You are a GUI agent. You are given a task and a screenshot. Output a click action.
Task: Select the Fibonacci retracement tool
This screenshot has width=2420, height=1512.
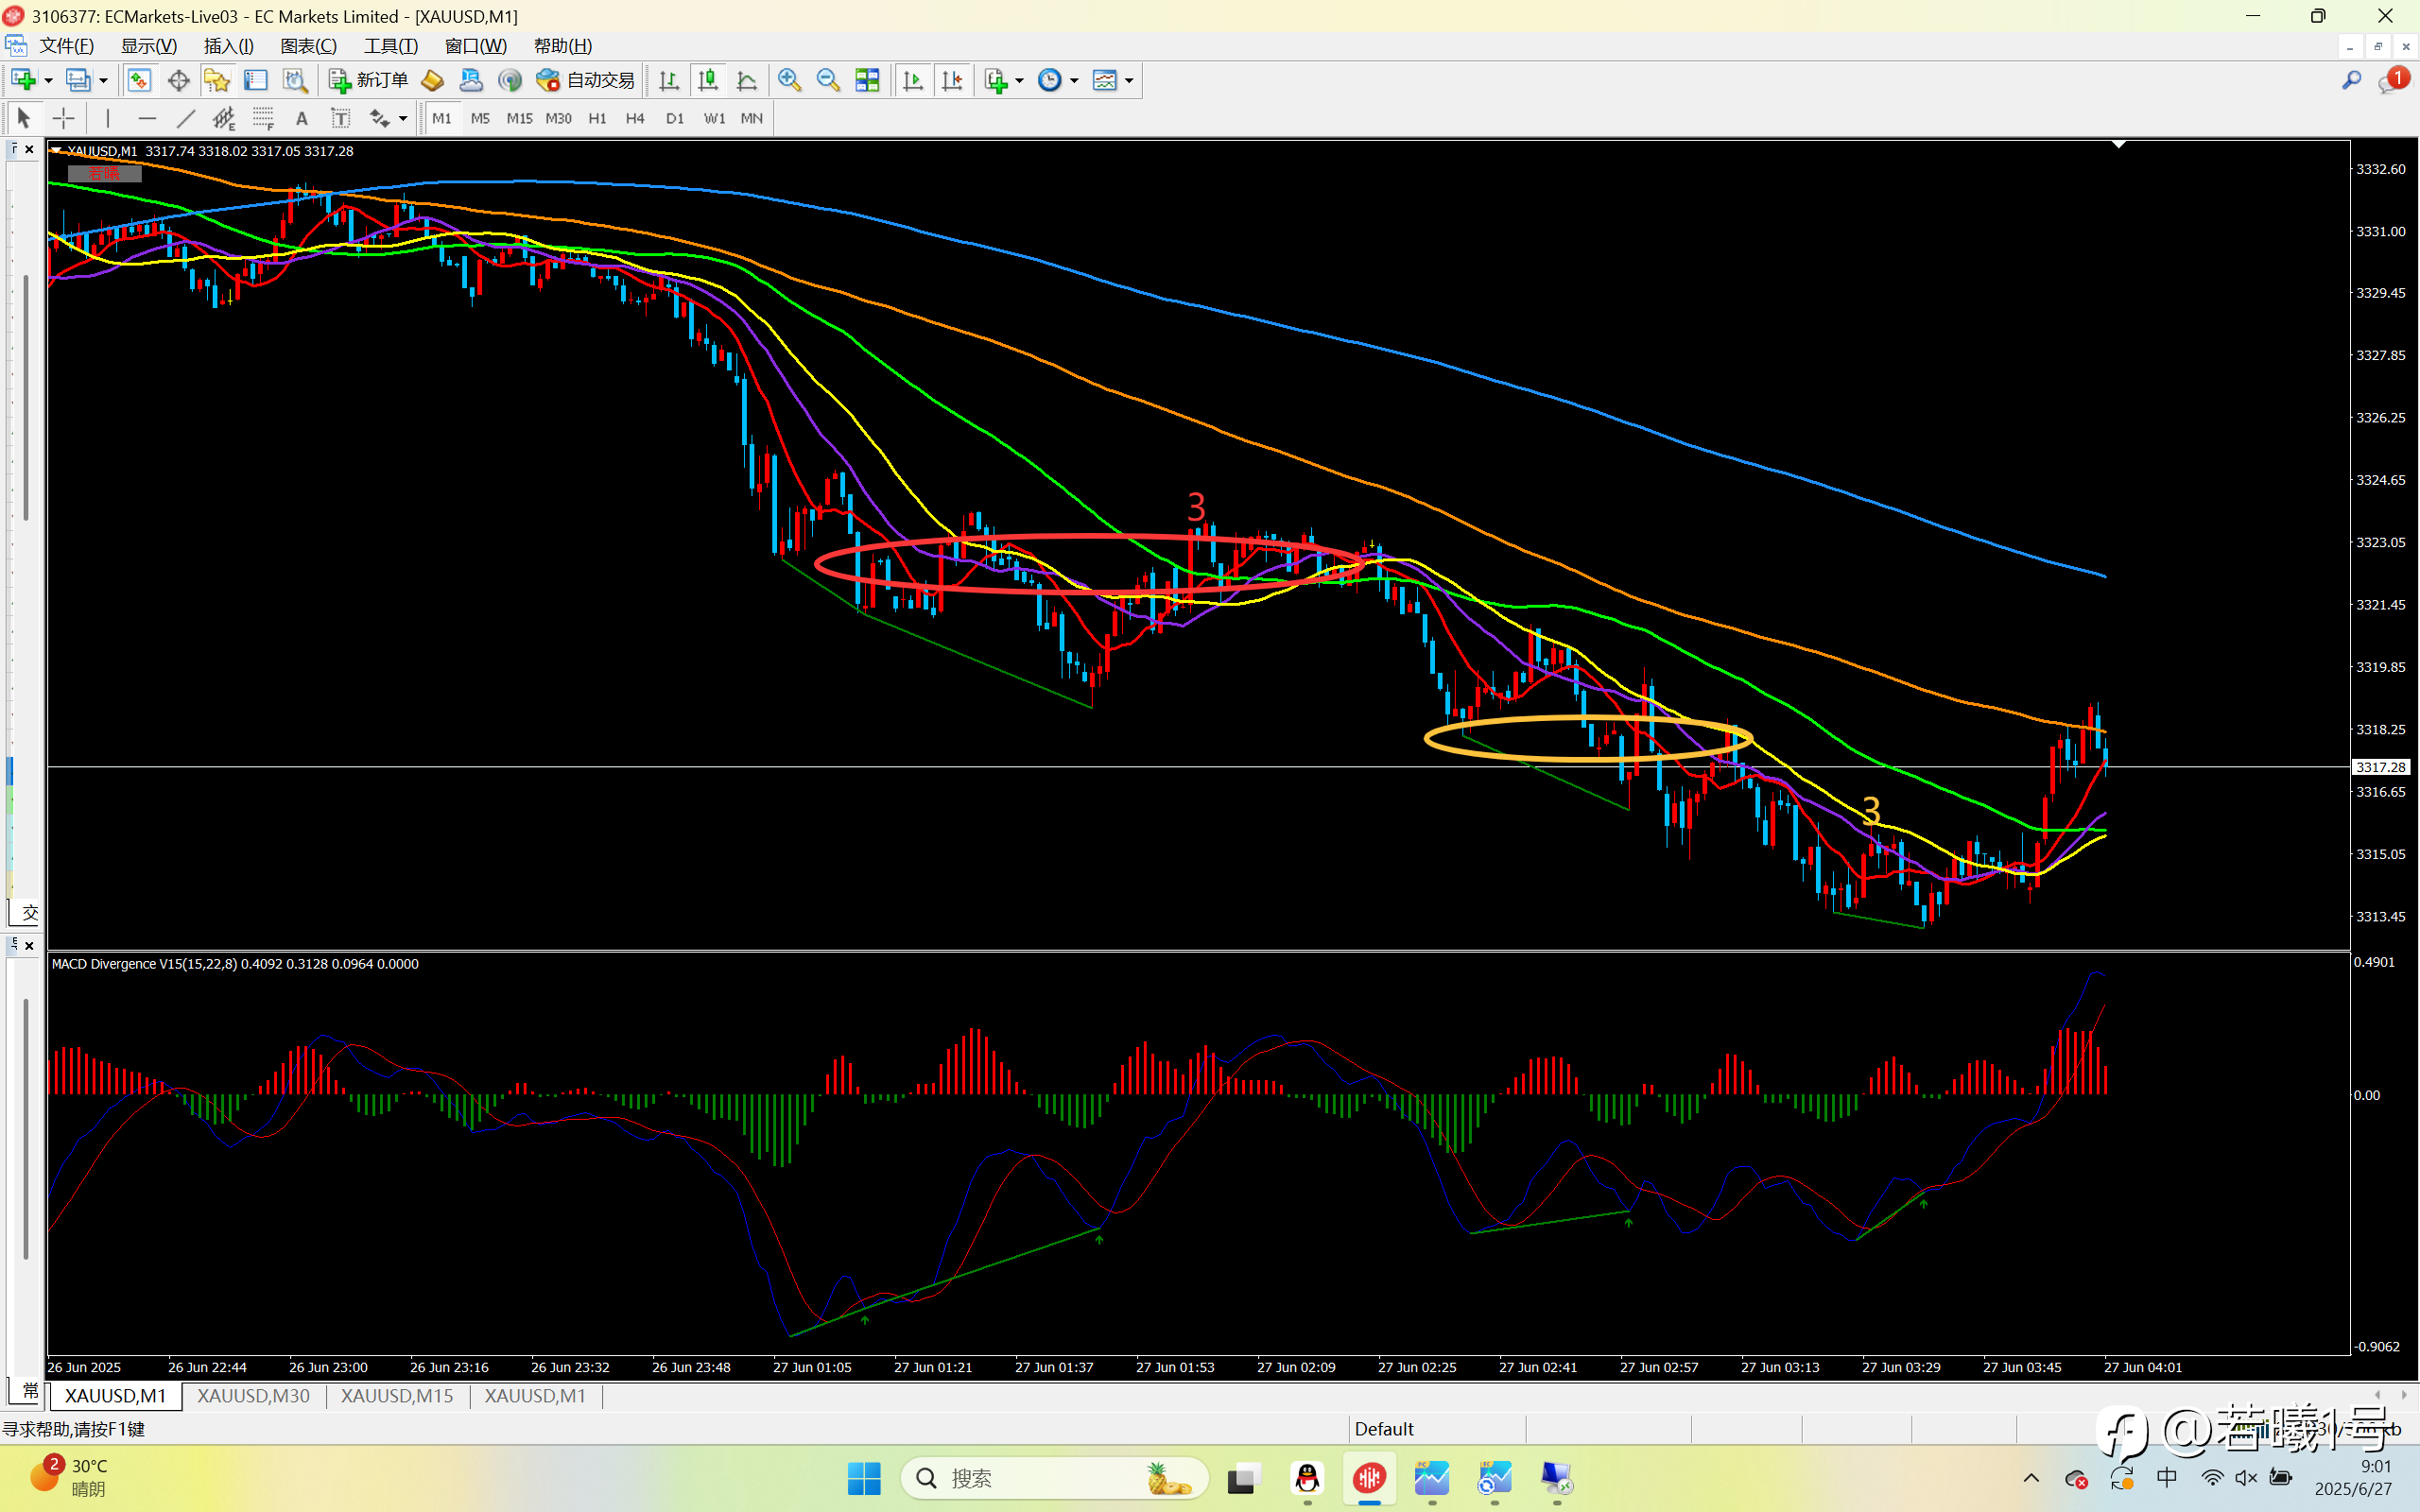coord(263,118)
